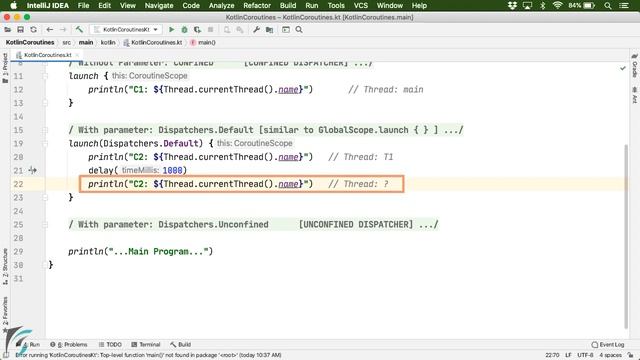Open the Problems tool window tab
The width and height of the screenshot is (640, 360).
pyautogui.click(x=69, y=344)
